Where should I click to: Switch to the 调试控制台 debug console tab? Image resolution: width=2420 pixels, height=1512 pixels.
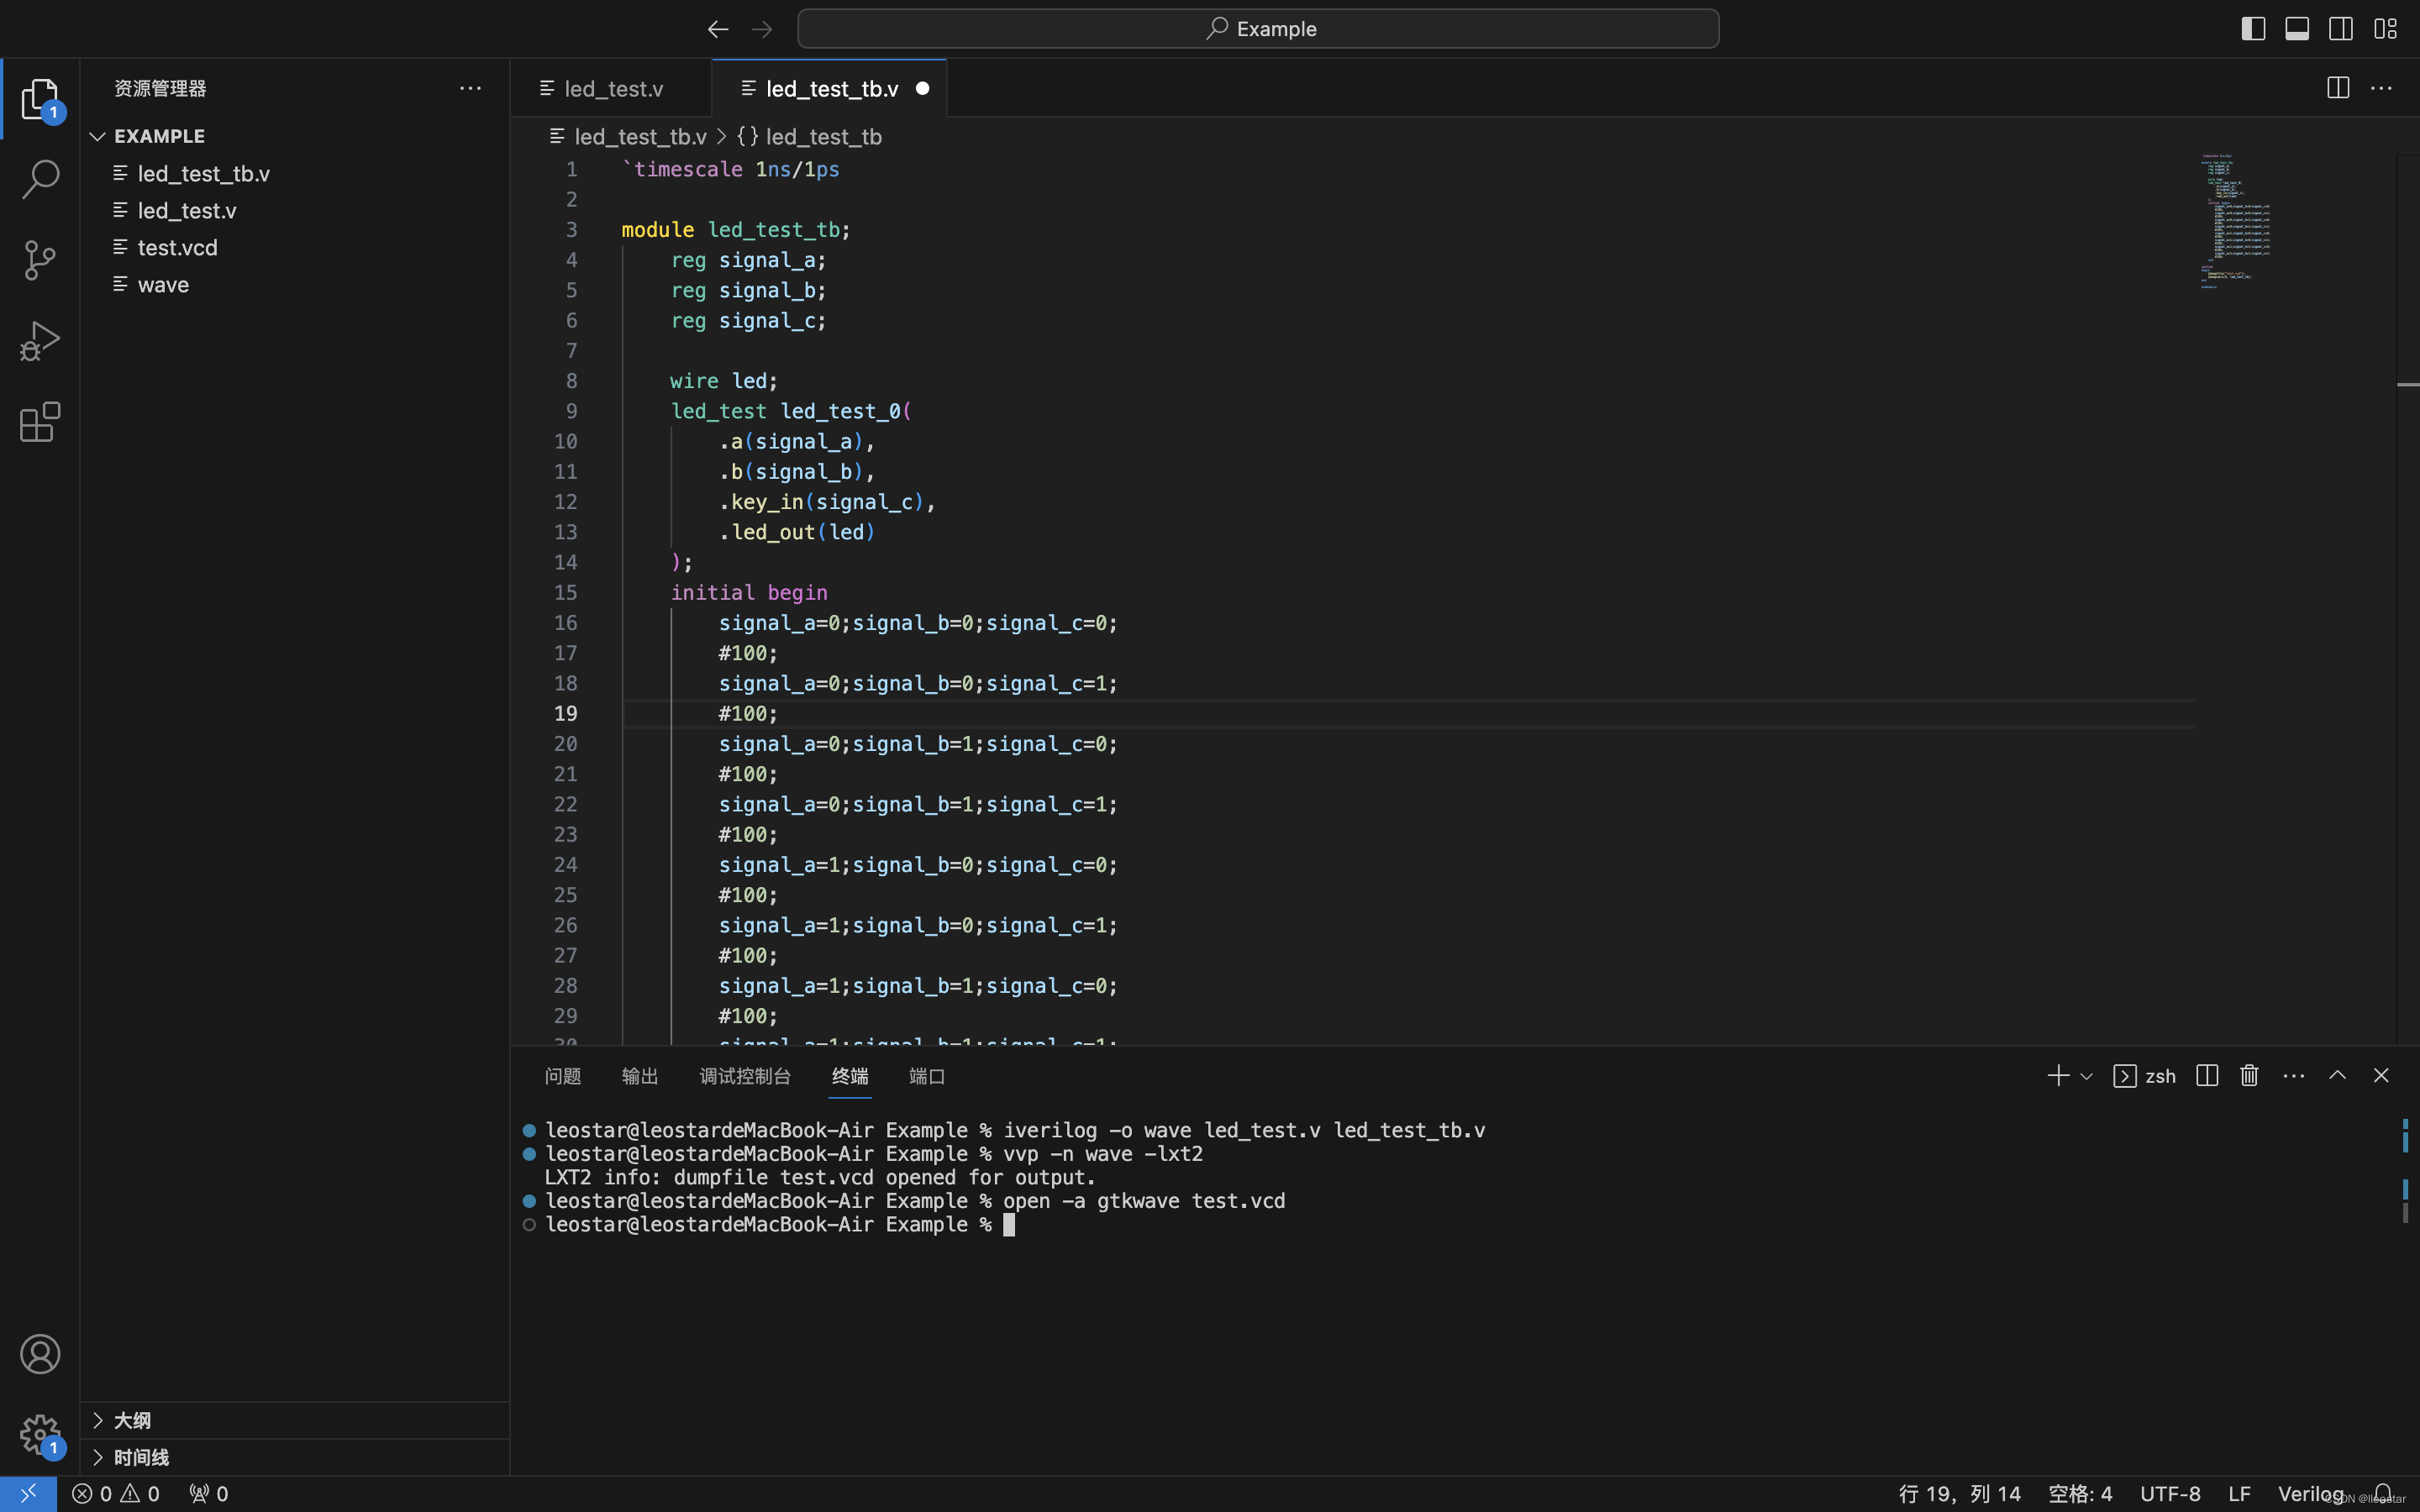pyautogui.click(x=745, y=1076)
